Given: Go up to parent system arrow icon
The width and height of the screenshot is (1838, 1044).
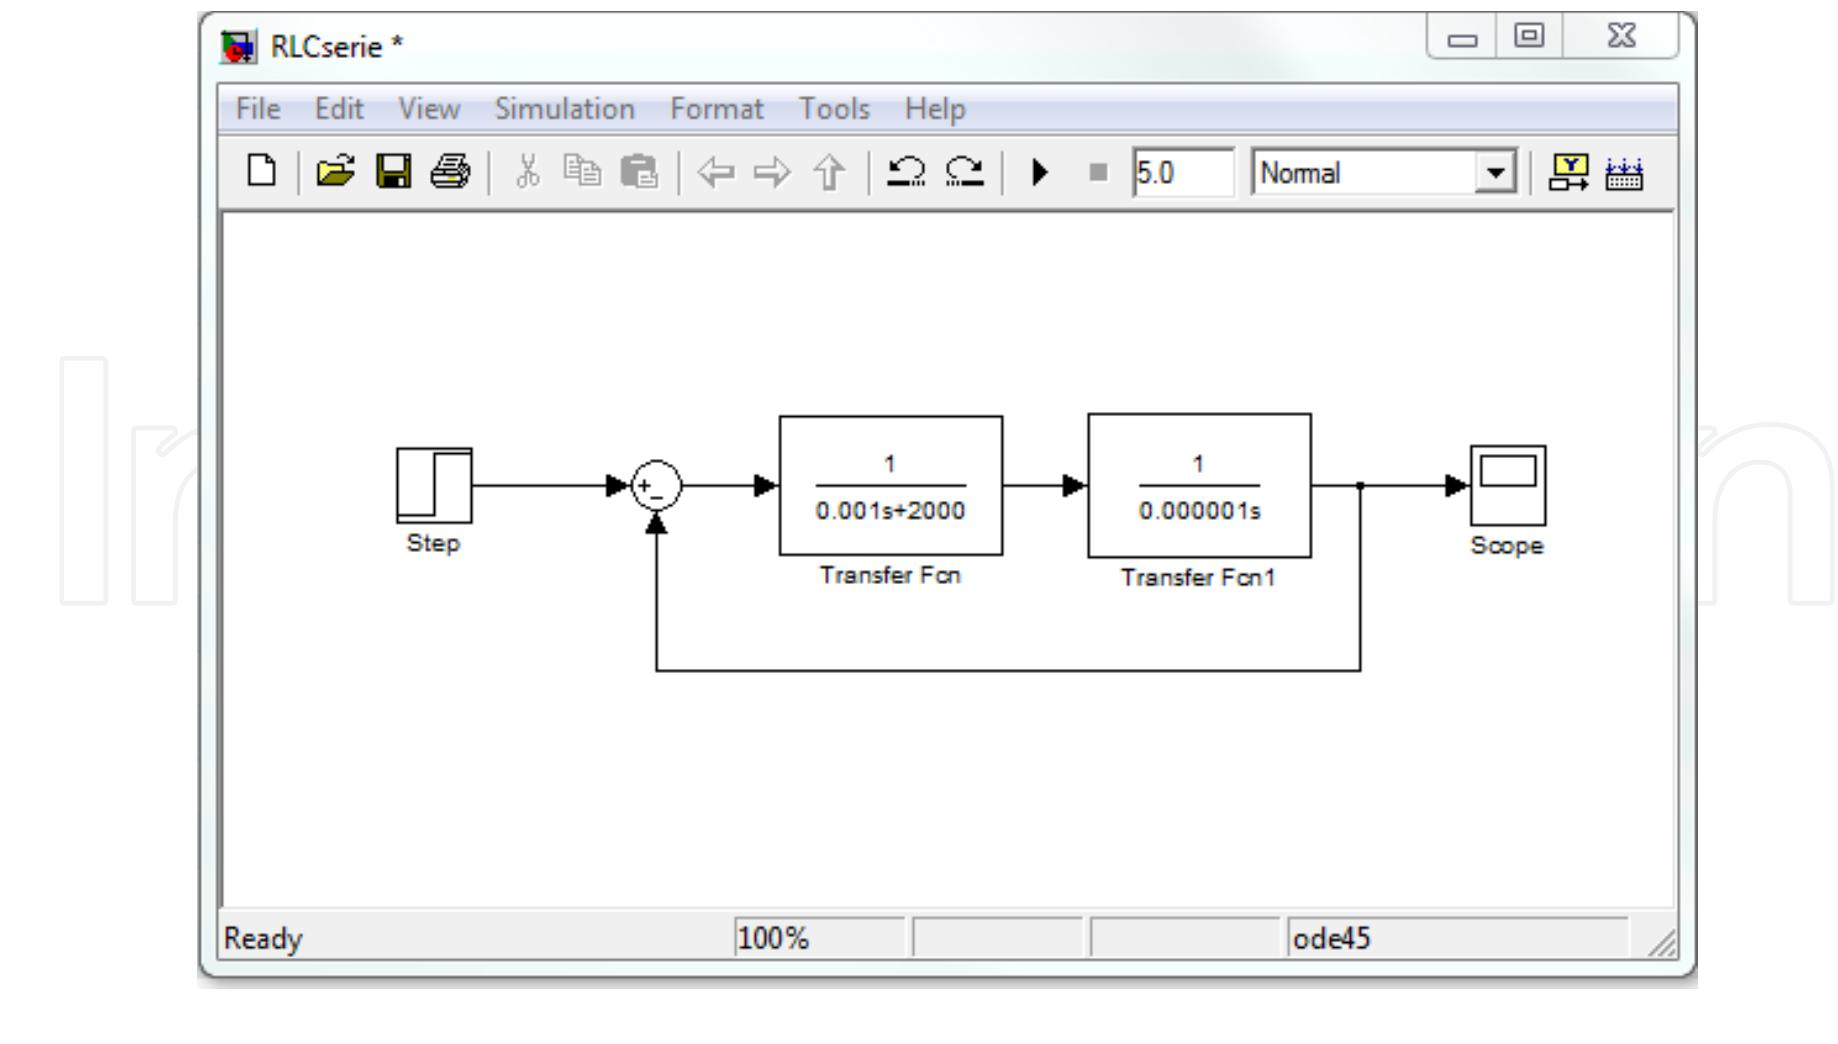Looking at the screenshot, I should pyautogui.click(x=829, y=173).
